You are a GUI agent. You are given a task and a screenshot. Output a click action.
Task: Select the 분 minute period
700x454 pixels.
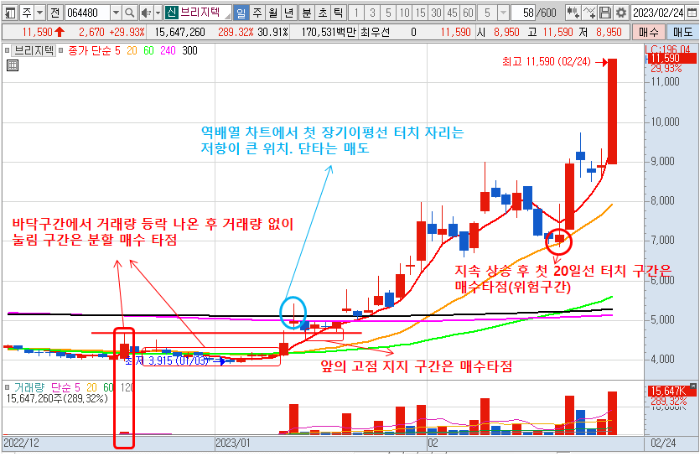point(306,12)
